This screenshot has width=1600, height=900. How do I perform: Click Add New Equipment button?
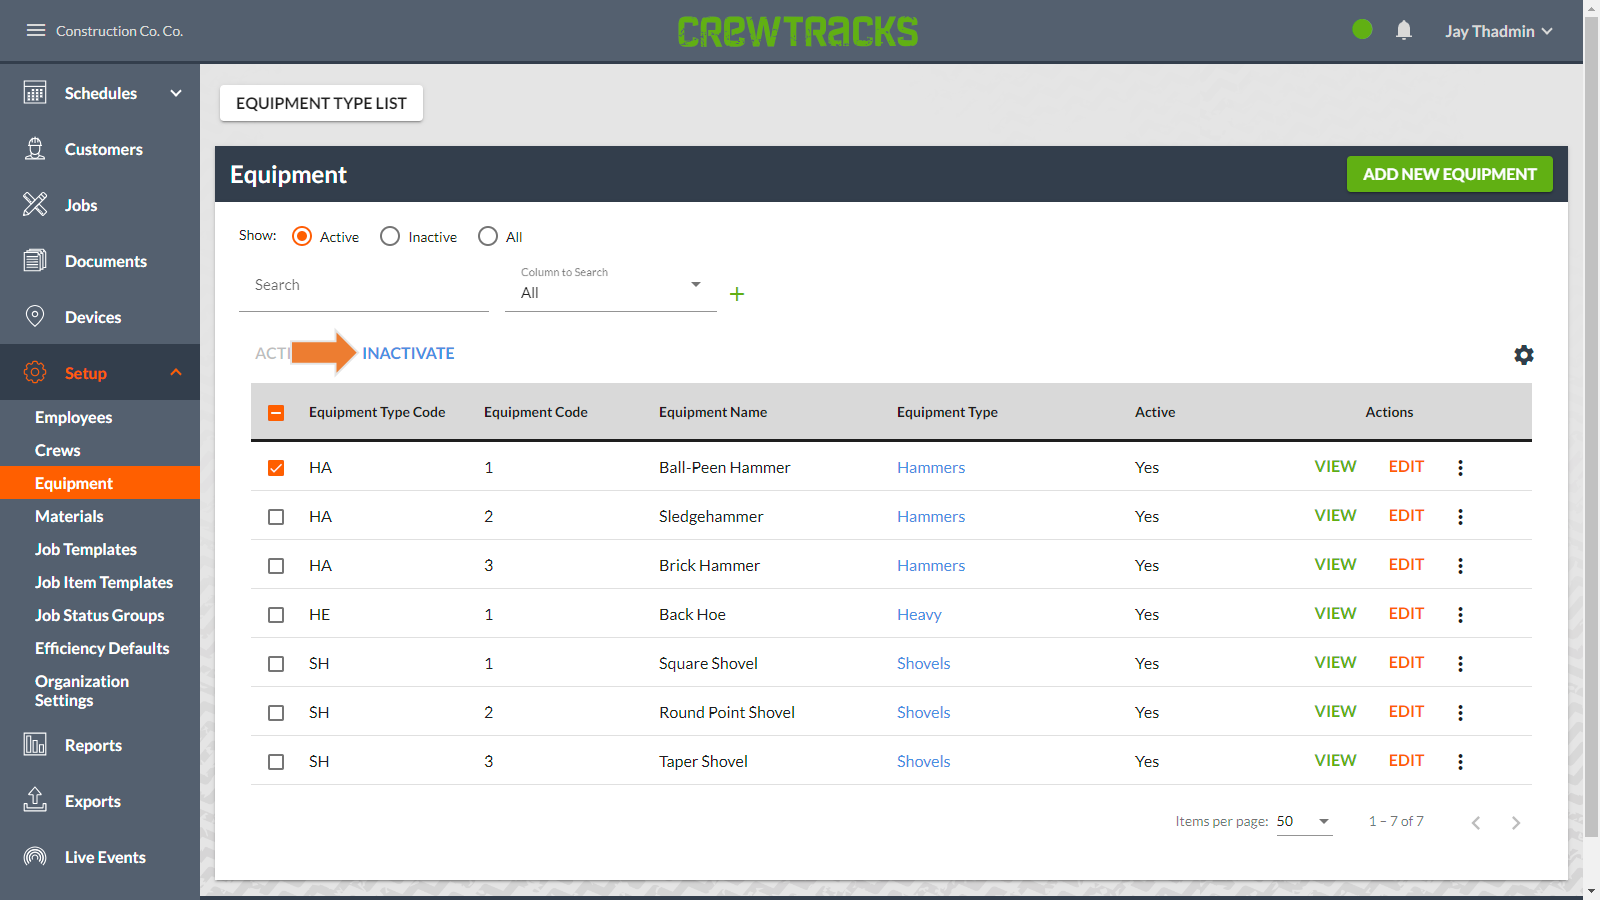pyautogui.click(x=1449, y=174)
